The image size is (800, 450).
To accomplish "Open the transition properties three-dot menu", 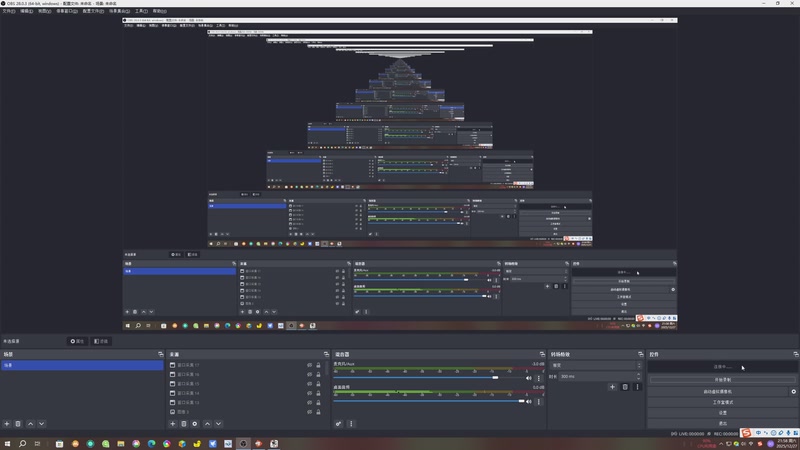I will (x=637, y=387).
